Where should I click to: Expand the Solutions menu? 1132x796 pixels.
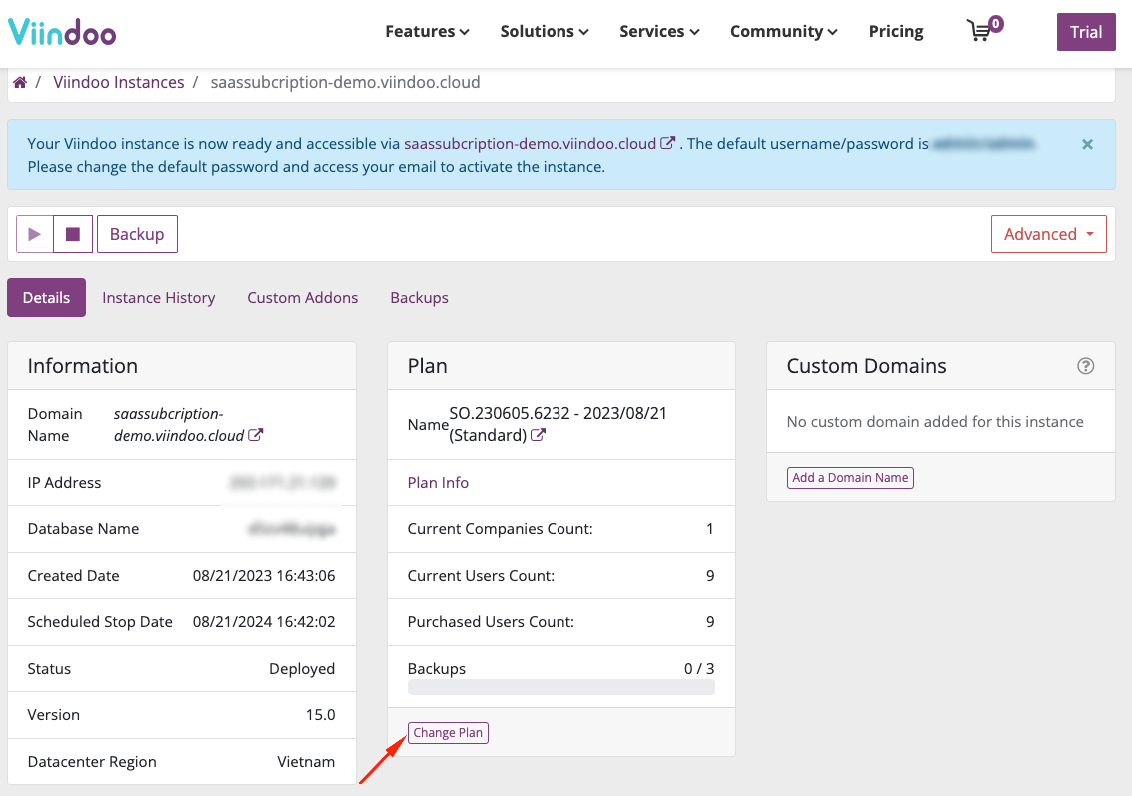(544, 32)
